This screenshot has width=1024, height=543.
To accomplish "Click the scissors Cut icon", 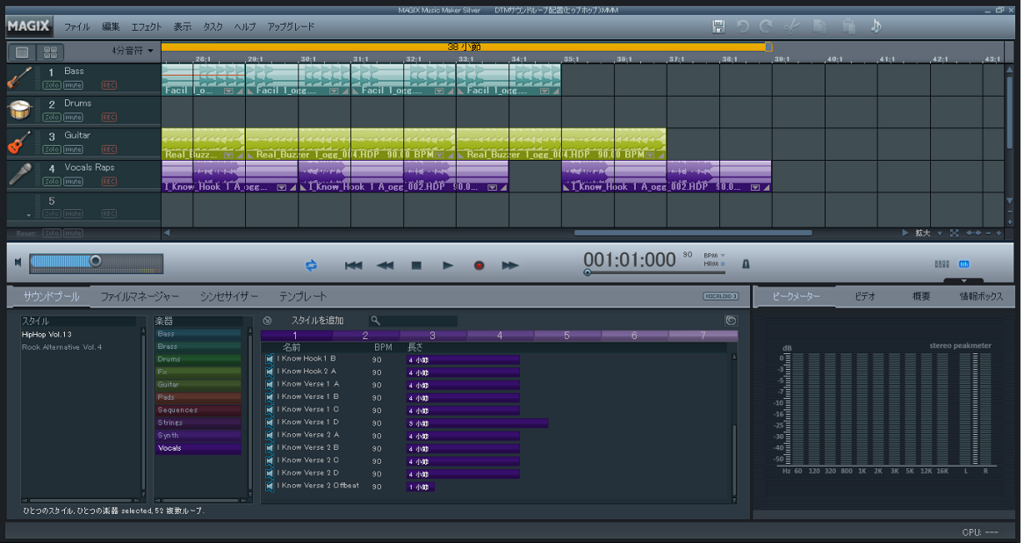I will coord(792,26).
